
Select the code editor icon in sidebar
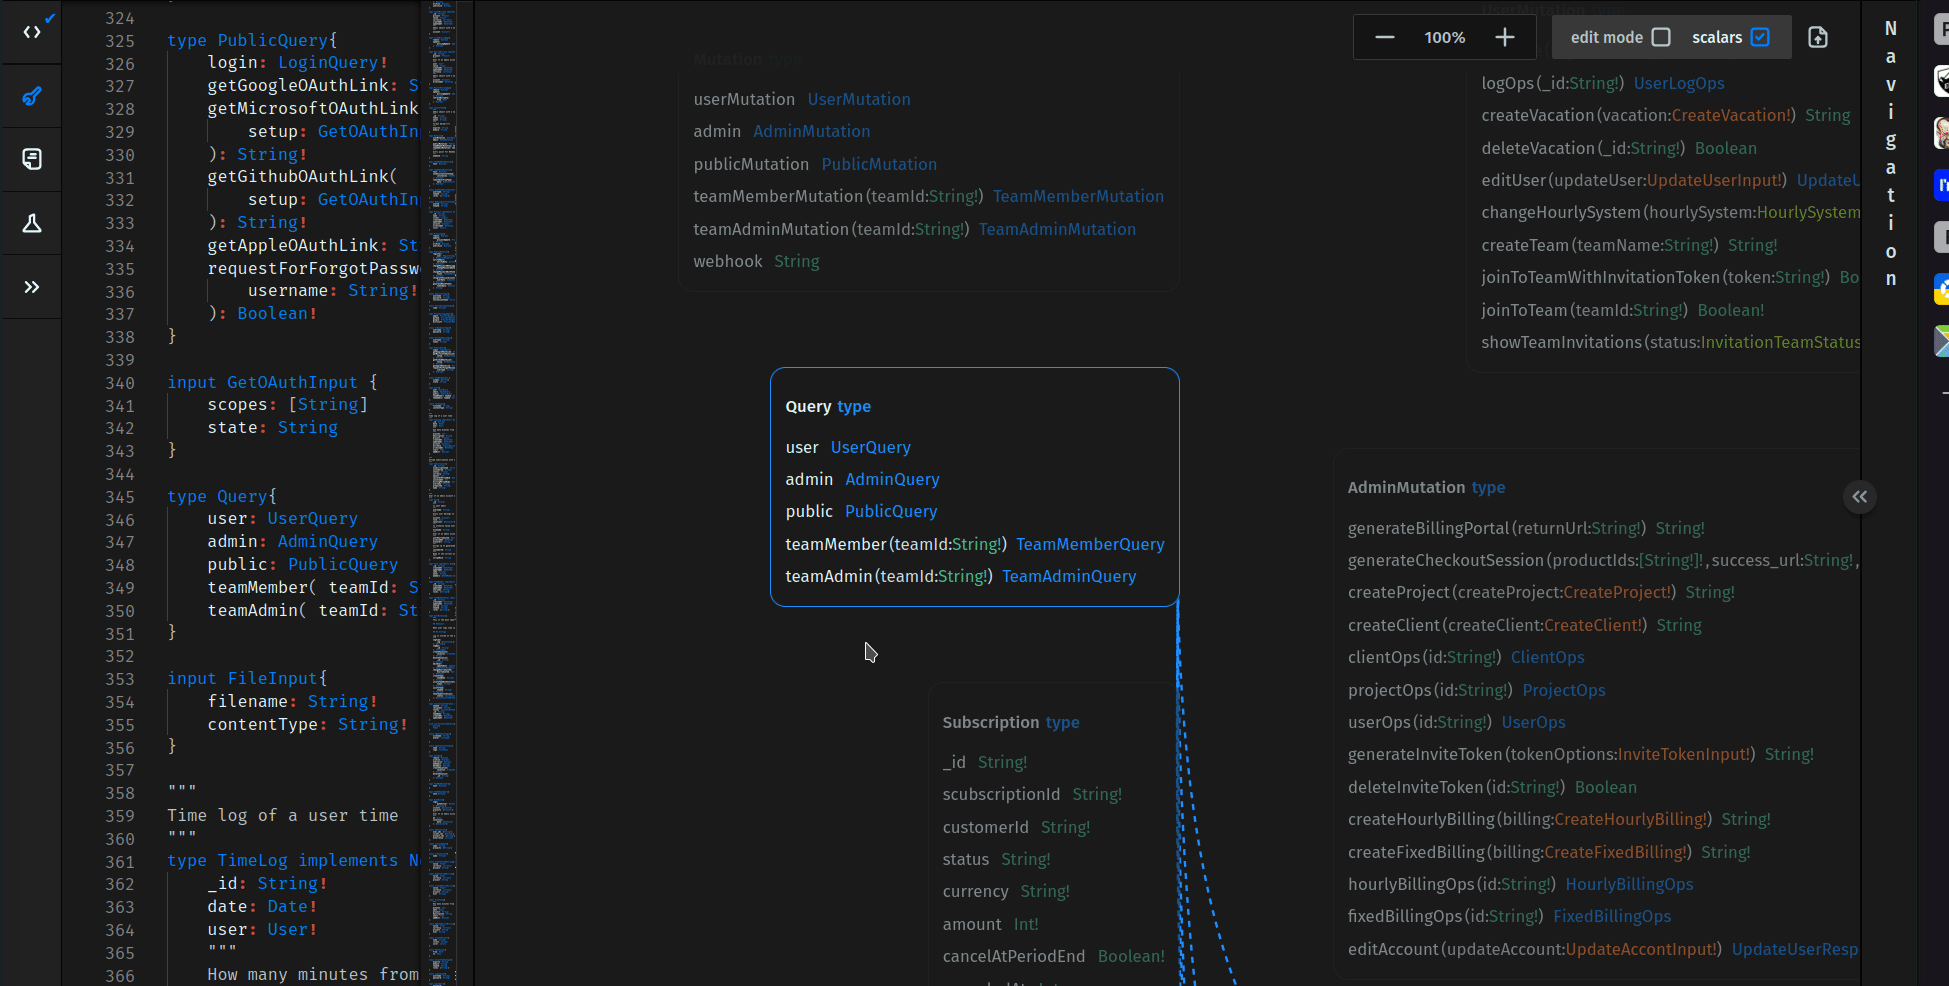(31, 31)
